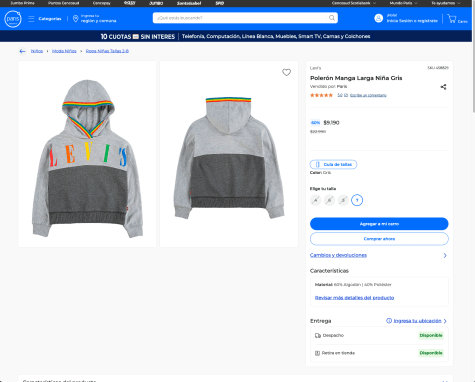475x382 pixels.
Task: Click Disponible badge for Retira en tienda
Action: pos(431,353)
